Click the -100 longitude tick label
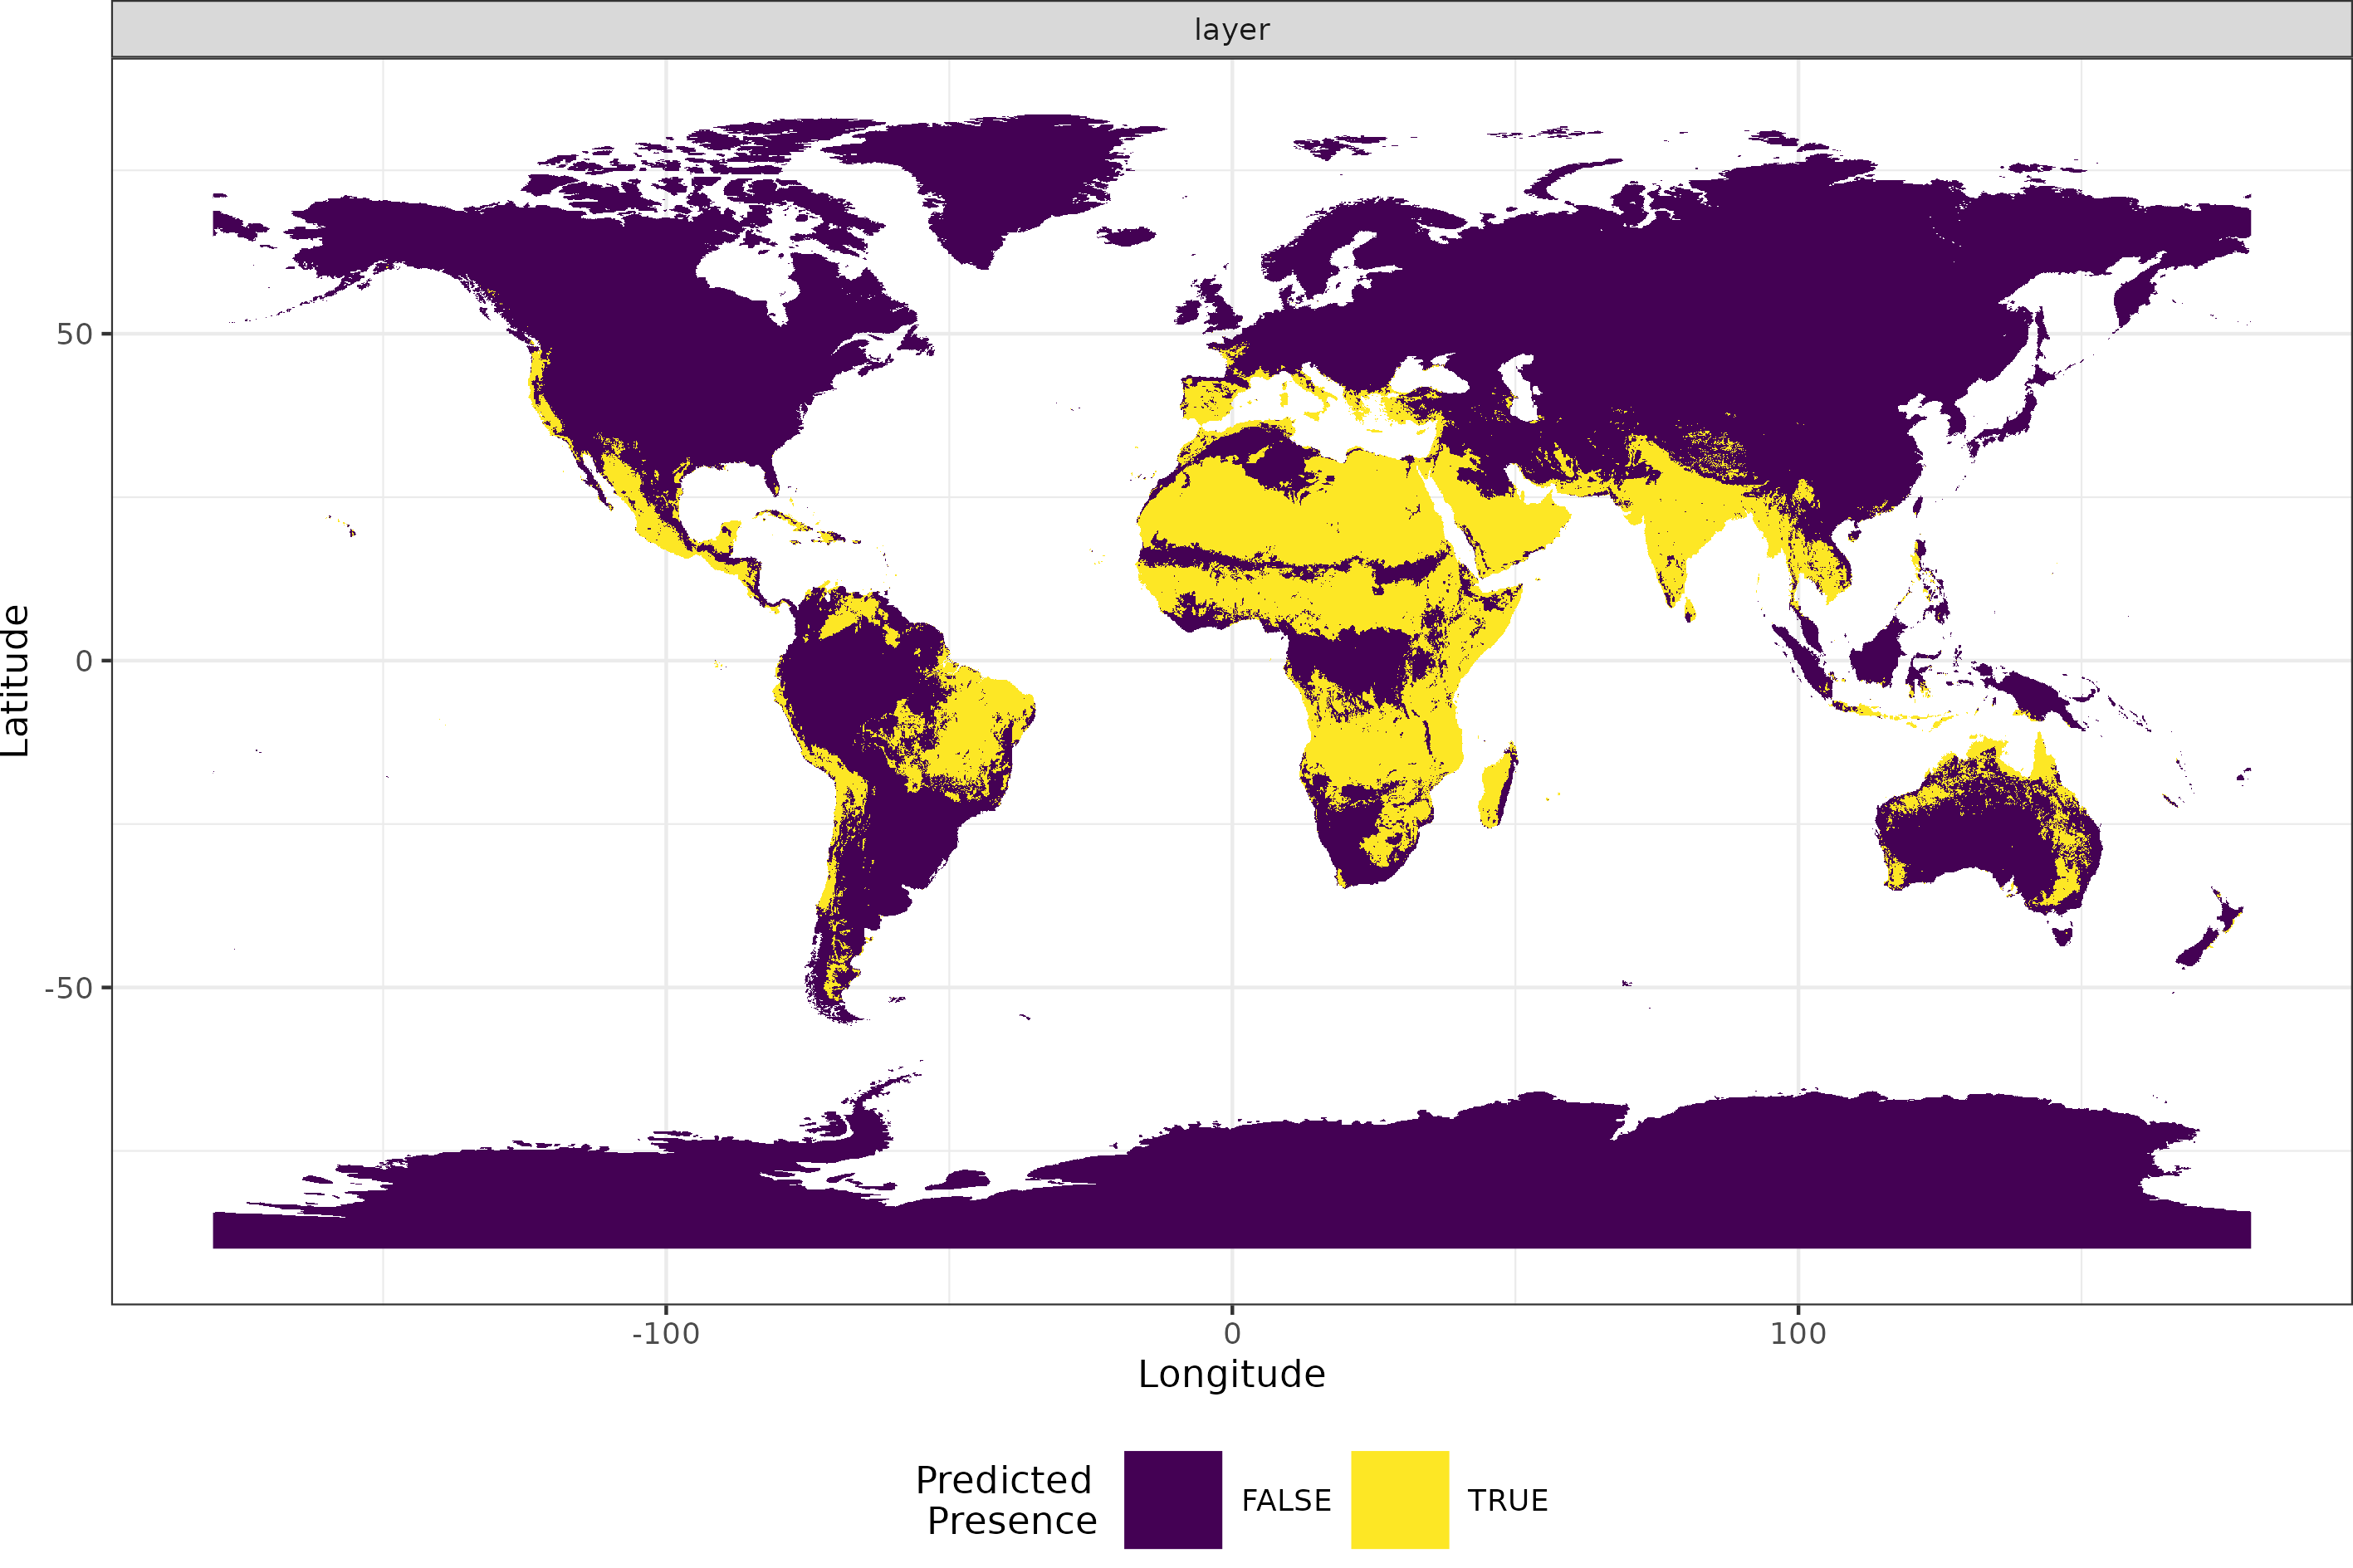 (665, 1334)
